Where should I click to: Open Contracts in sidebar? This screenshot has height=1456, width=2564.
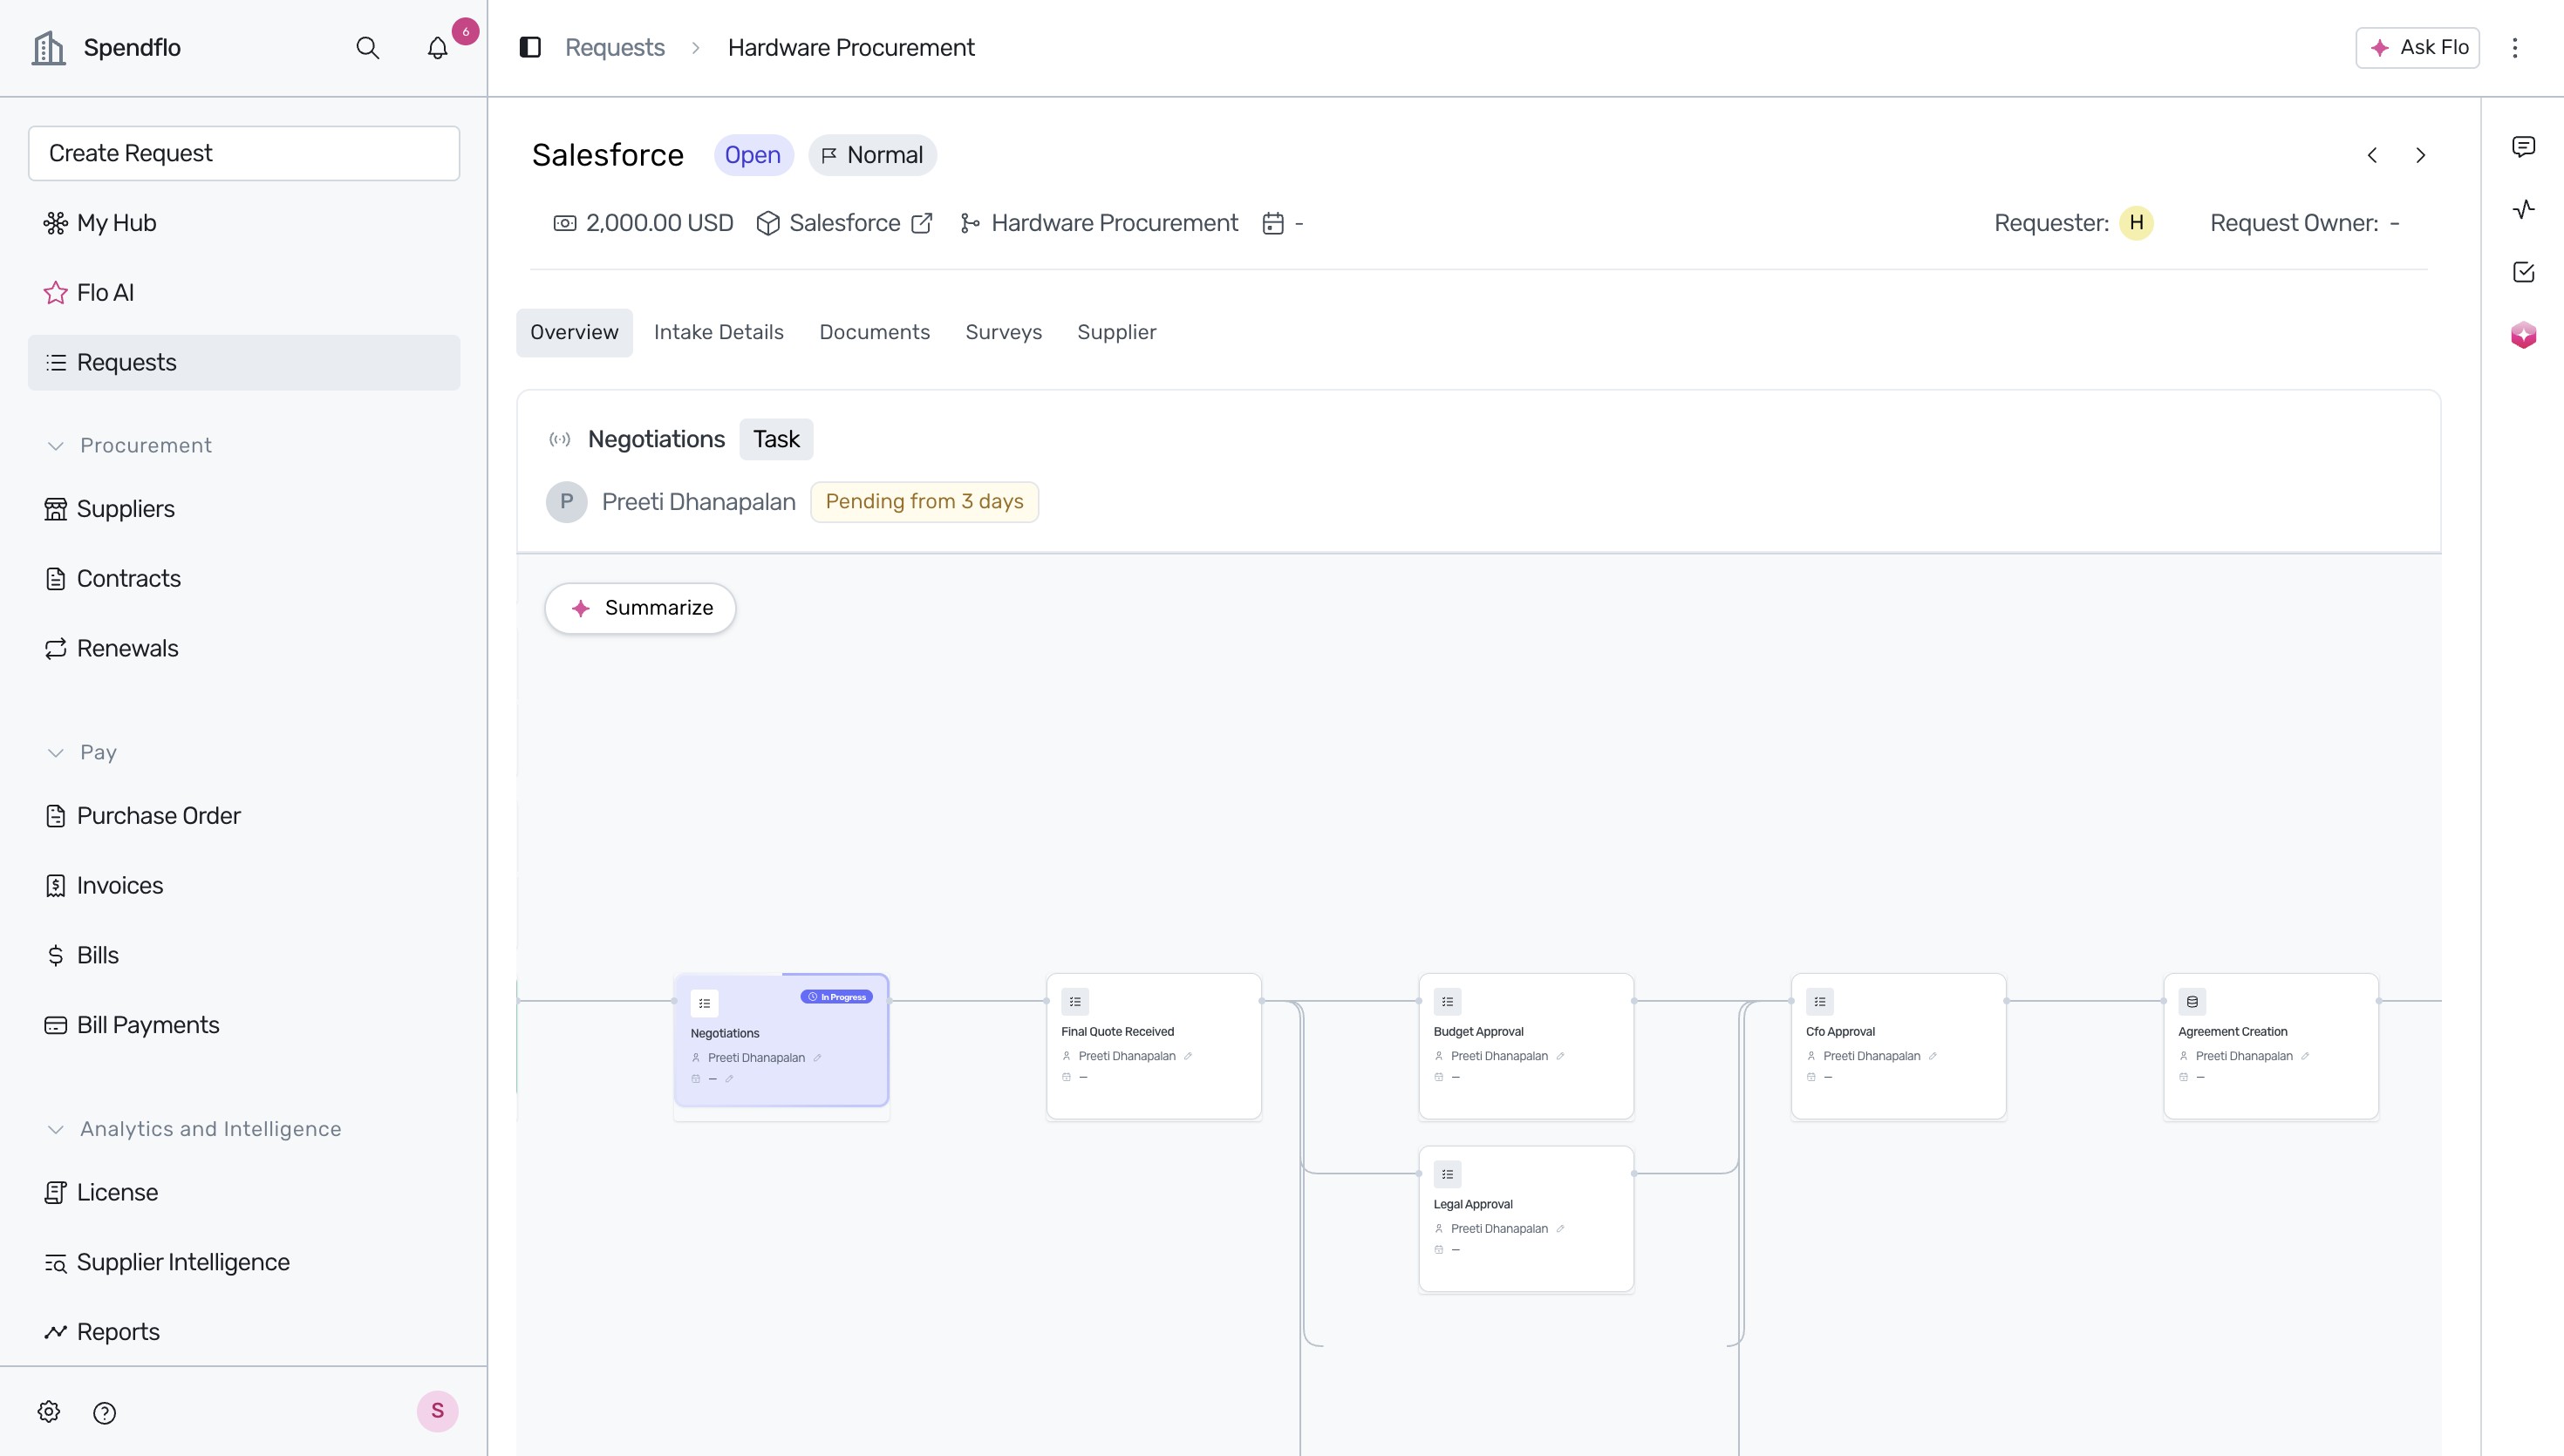click(244, 579)
